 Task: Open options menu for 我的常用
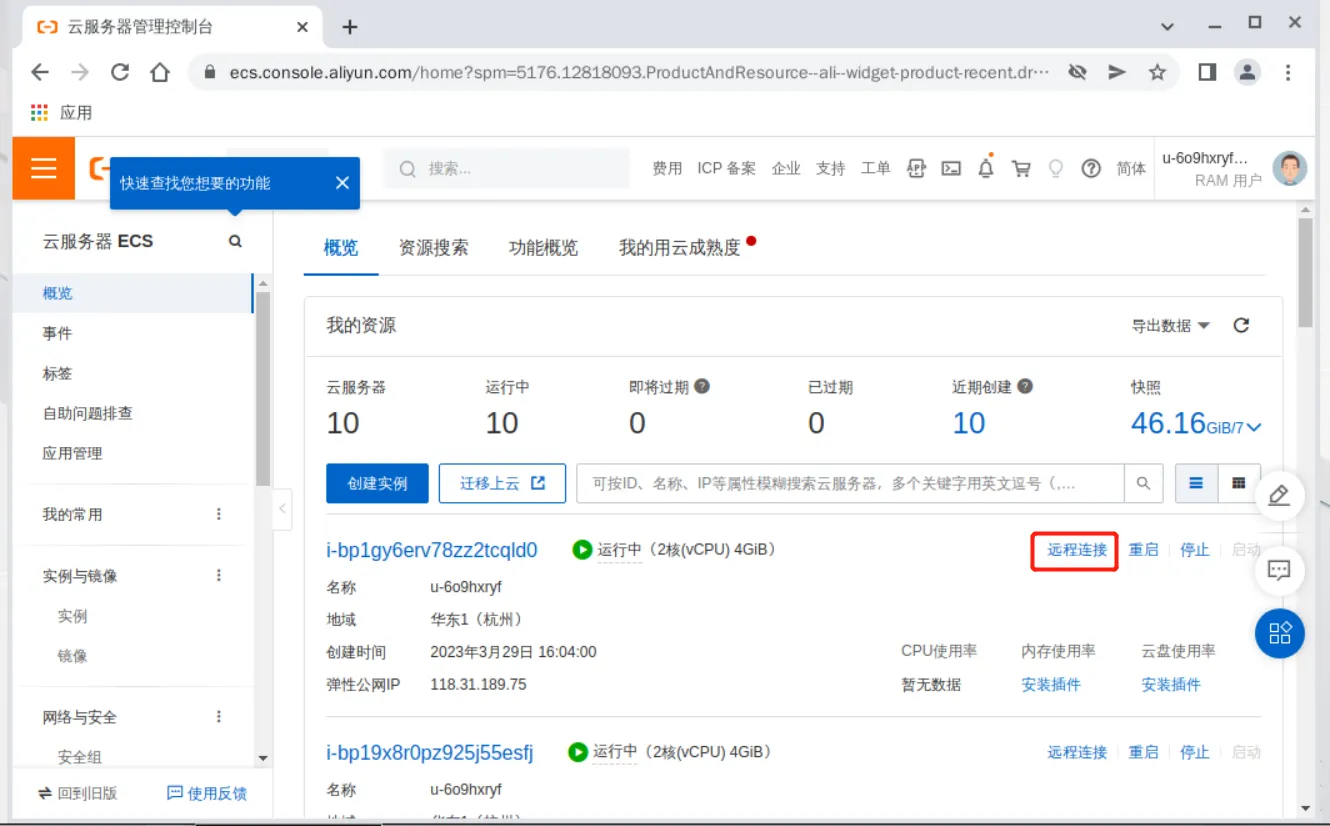tap(219, 514)
